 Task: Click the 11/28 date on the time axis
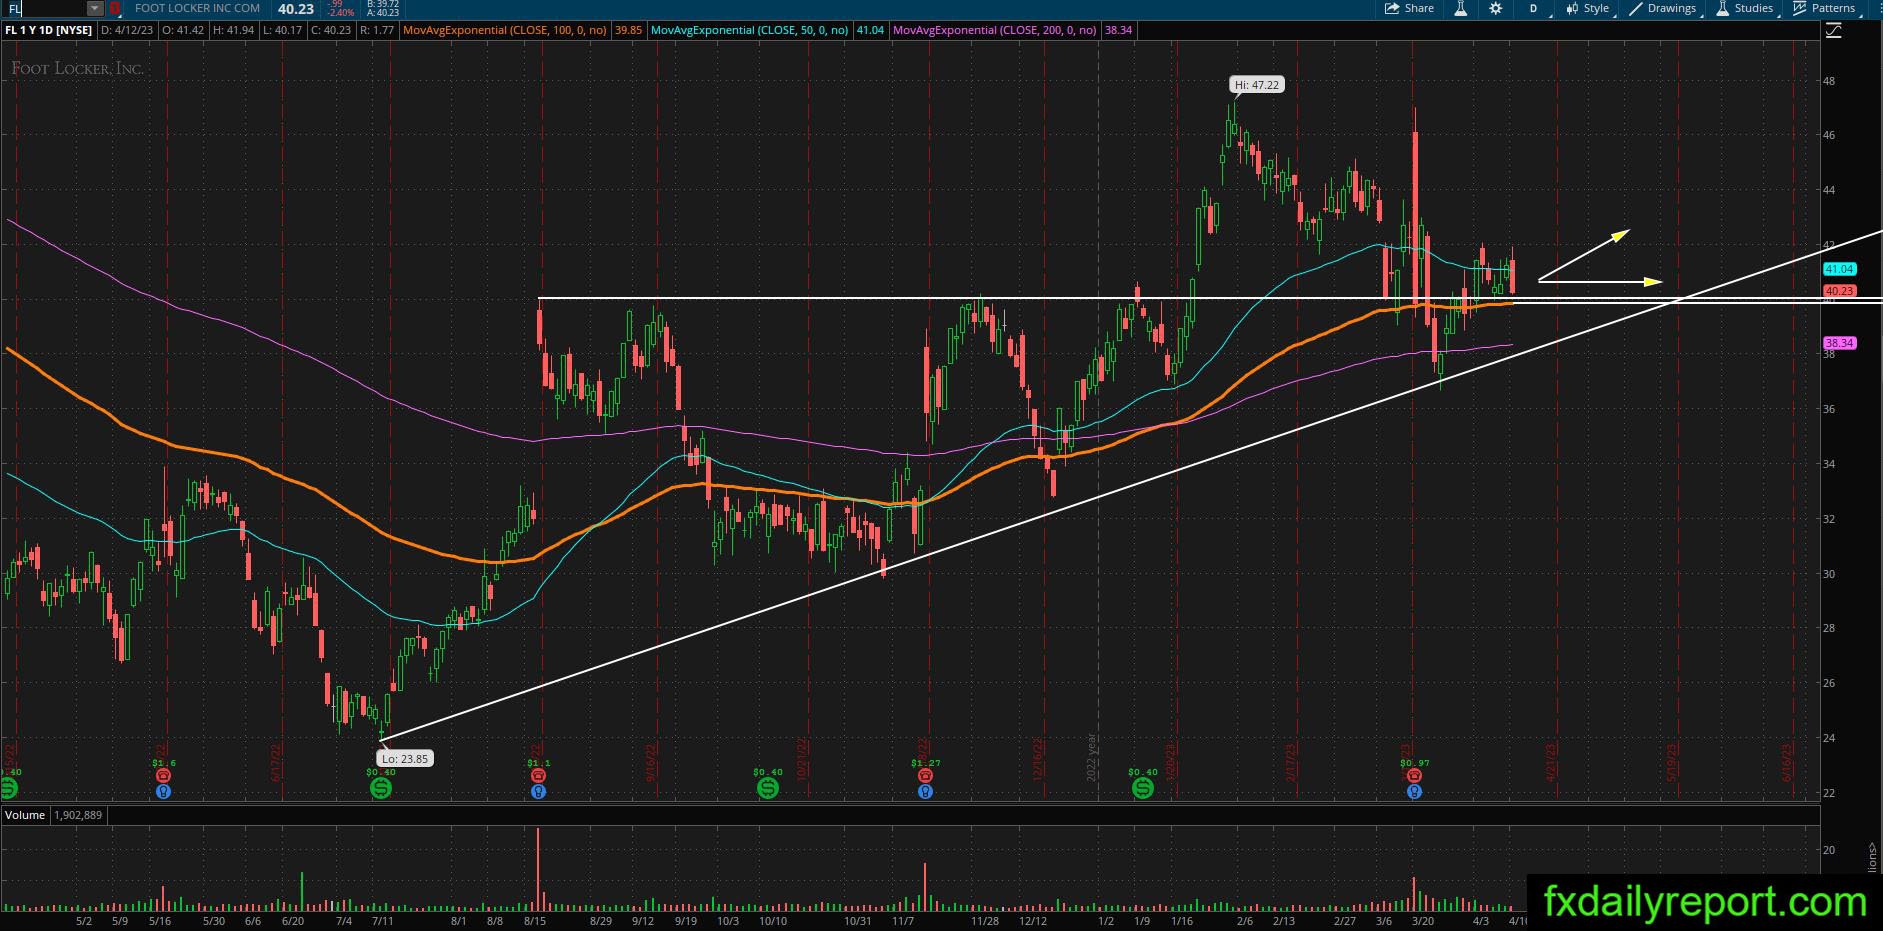pyautogui.click(x=985, y=921)
